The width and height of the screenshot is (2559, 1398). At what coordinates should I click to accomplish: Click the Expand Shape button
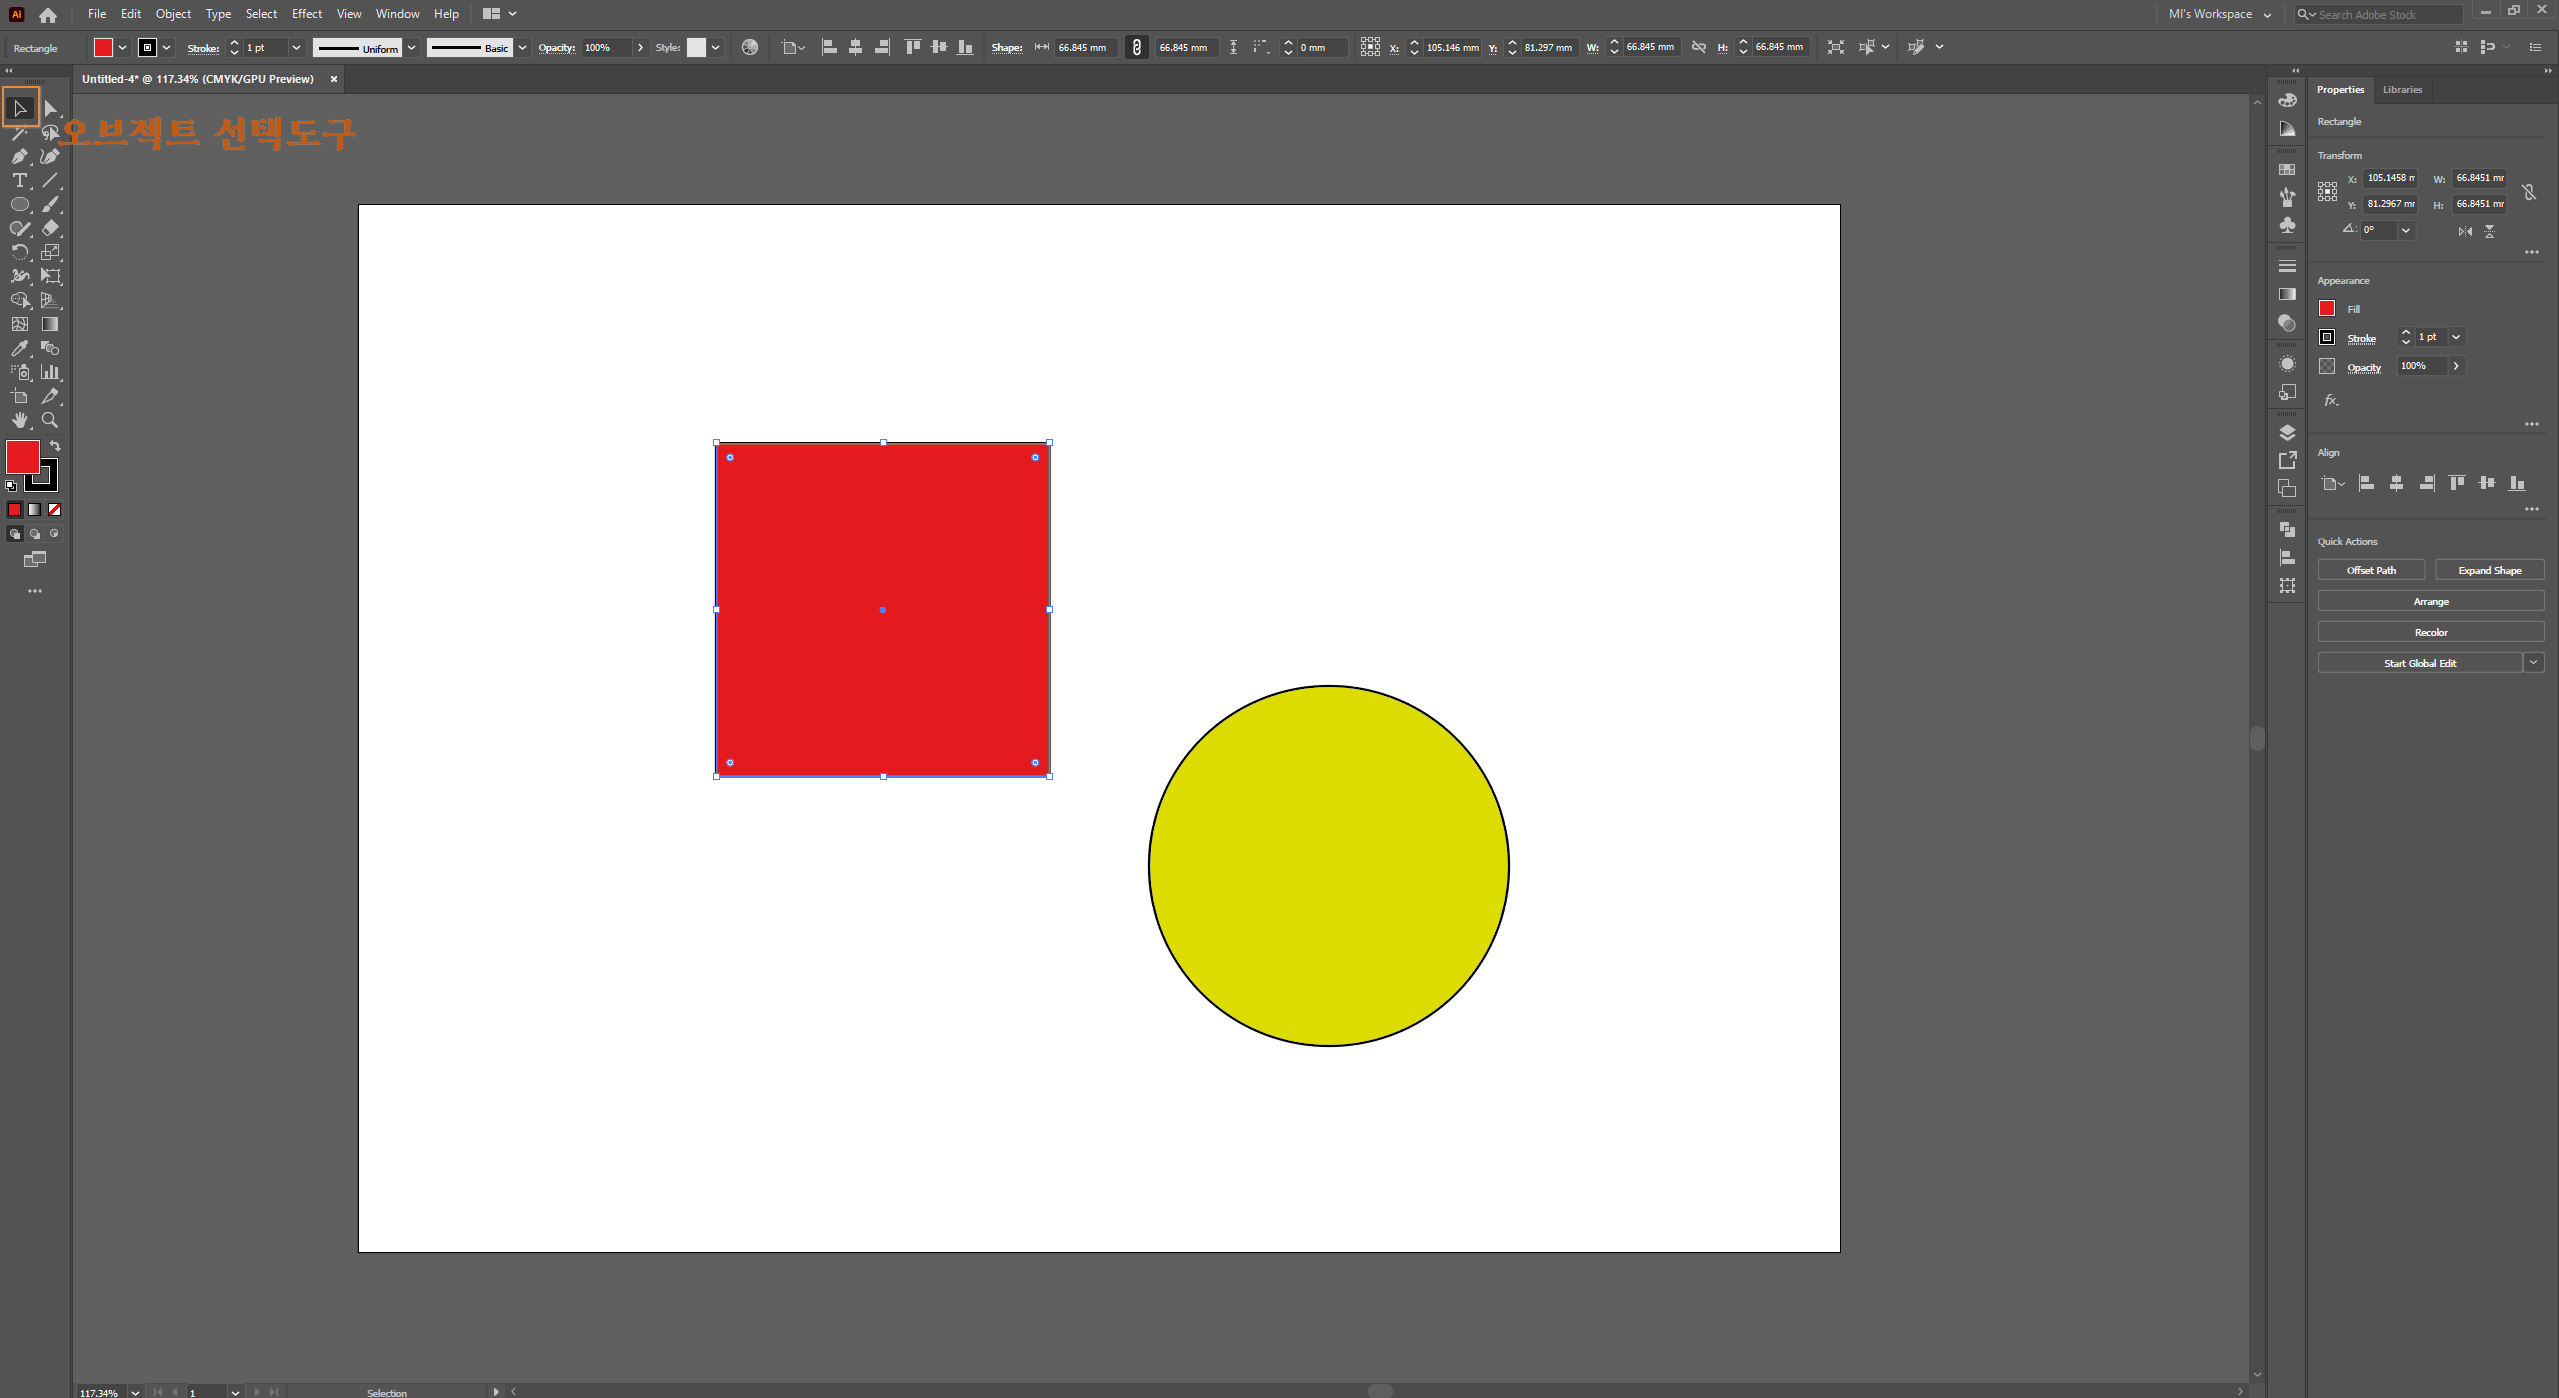pyautogui.click(x=2489, y=570)
